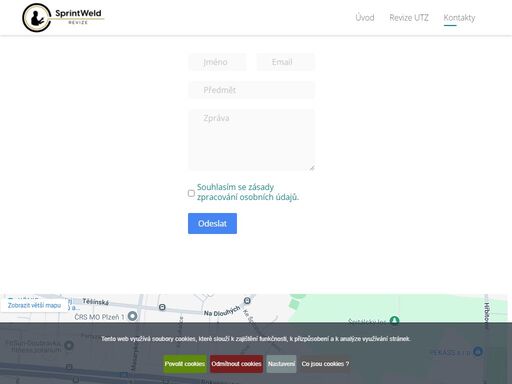Focus the Jméno input field
The height and width of the screenshot is (384, 512).
217,62
